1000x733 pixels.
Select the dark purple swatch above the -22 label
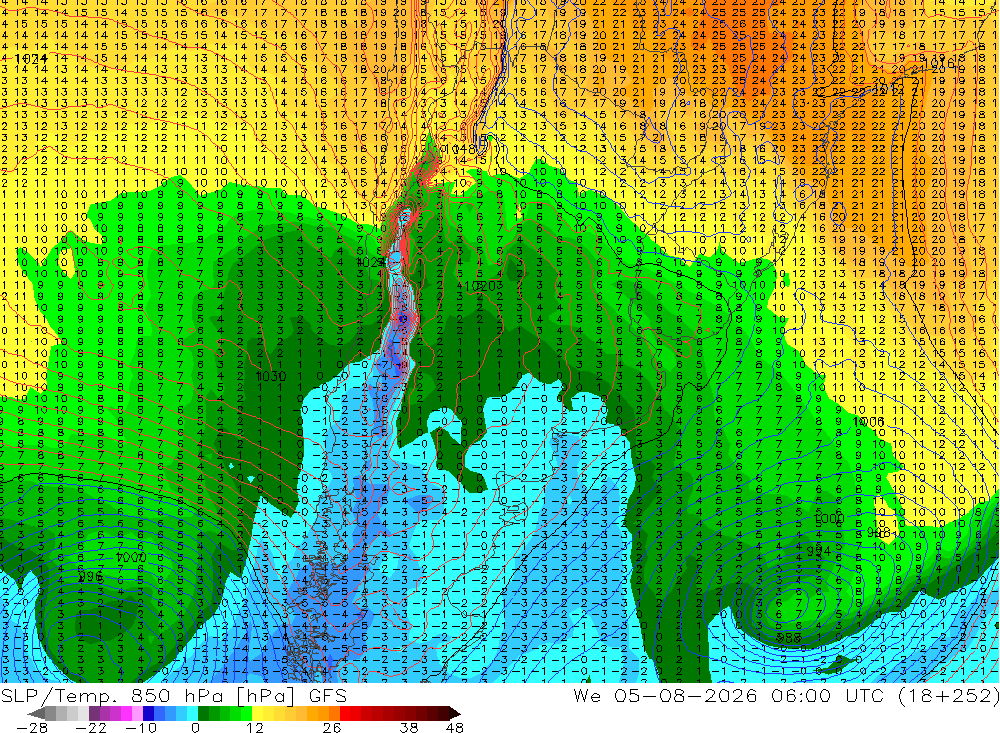click(x=94, y=713)
